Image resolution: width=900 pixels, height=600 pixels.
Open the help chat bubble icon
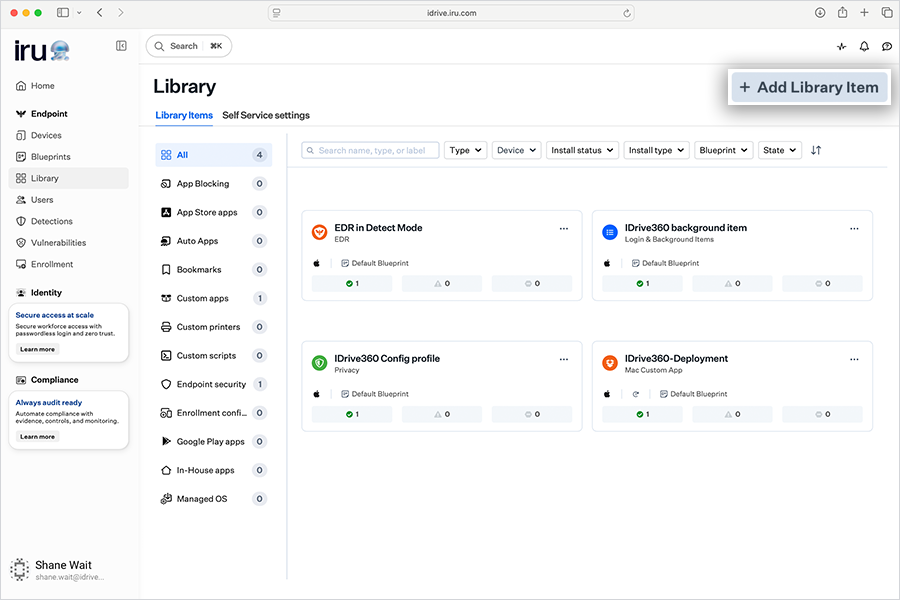(x=887, y=47)
